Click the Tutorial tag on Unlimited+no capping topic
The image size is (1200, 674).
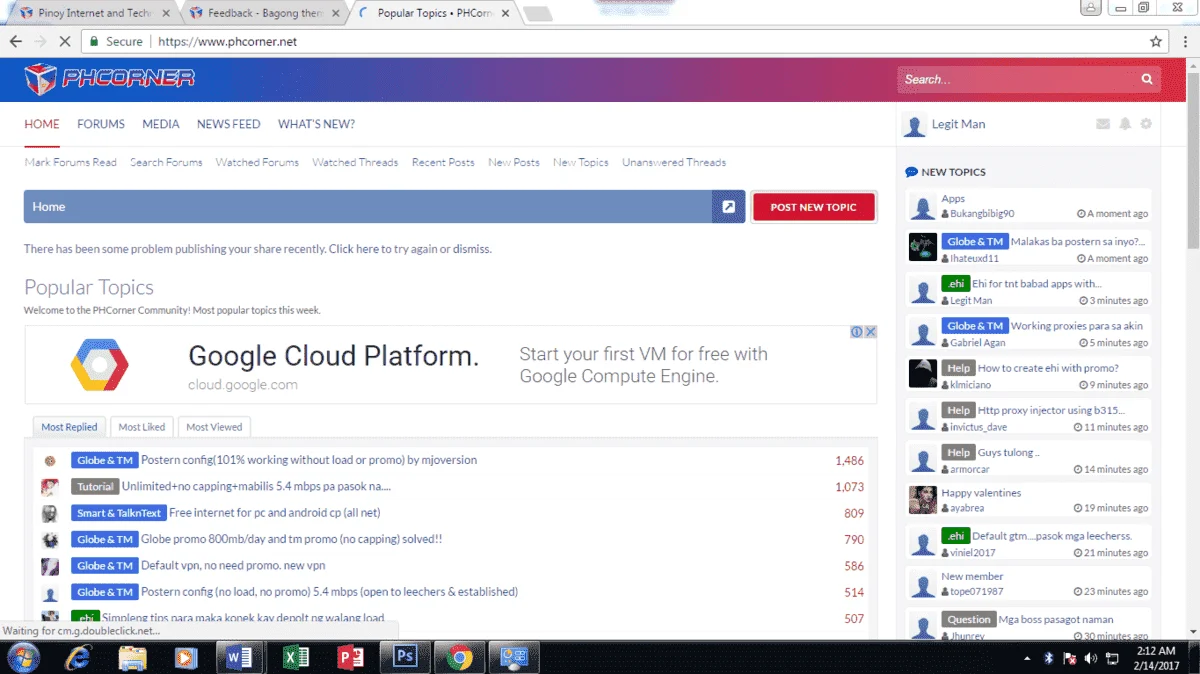95,487
